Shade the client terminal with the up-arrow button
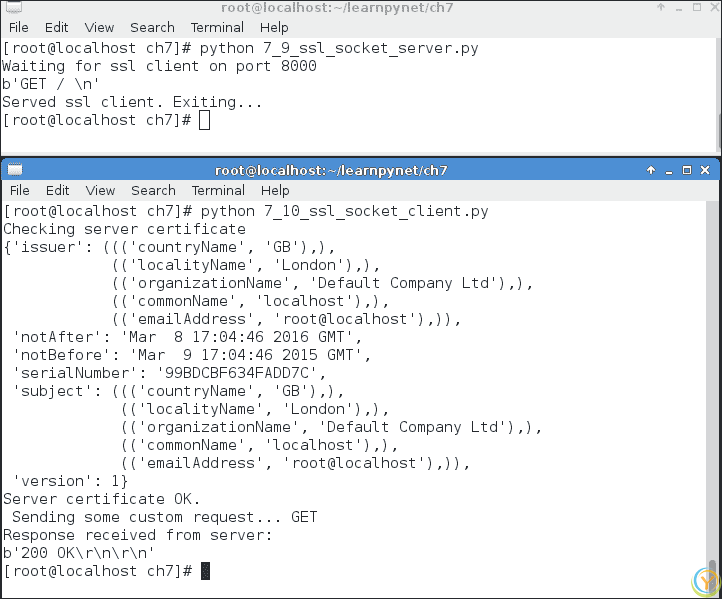Image resolution: width=722 pixels, height=599 pixels. pyautogui.click(x=651, y=170)
